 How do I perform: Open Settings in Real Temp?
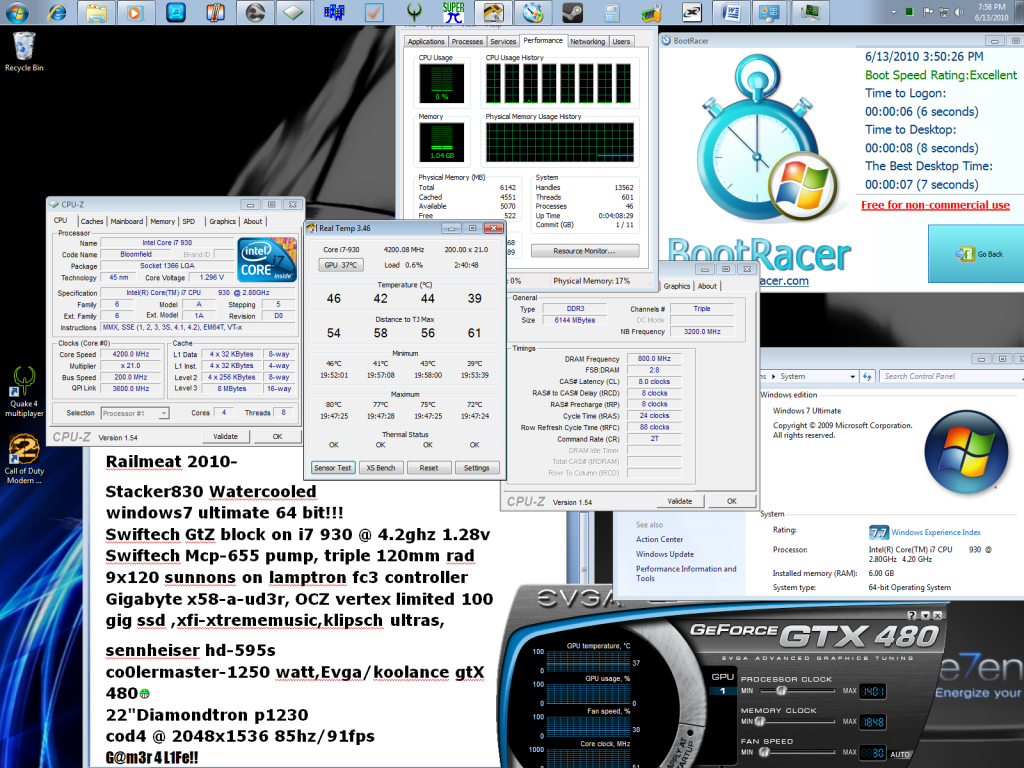[476, 468]
